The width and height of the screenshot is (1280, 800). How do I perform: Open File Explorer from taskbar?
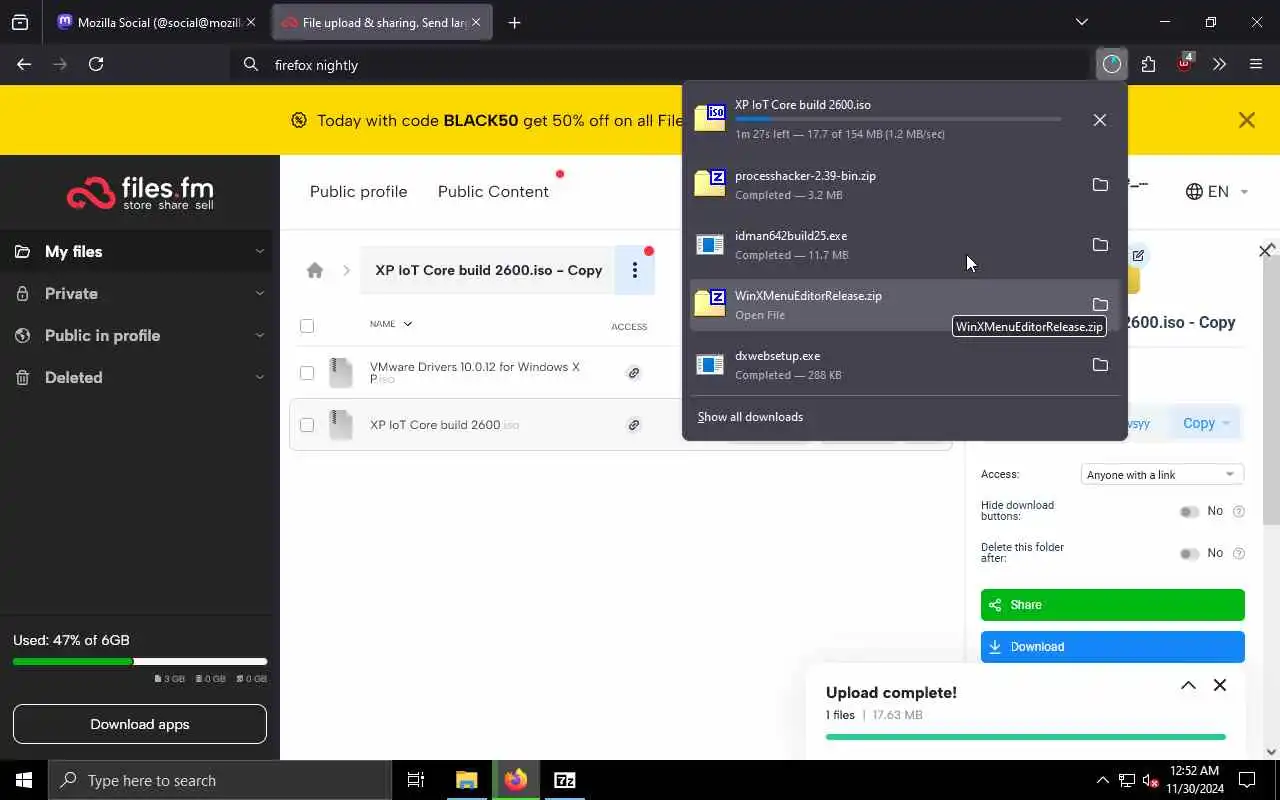[467, 780]
